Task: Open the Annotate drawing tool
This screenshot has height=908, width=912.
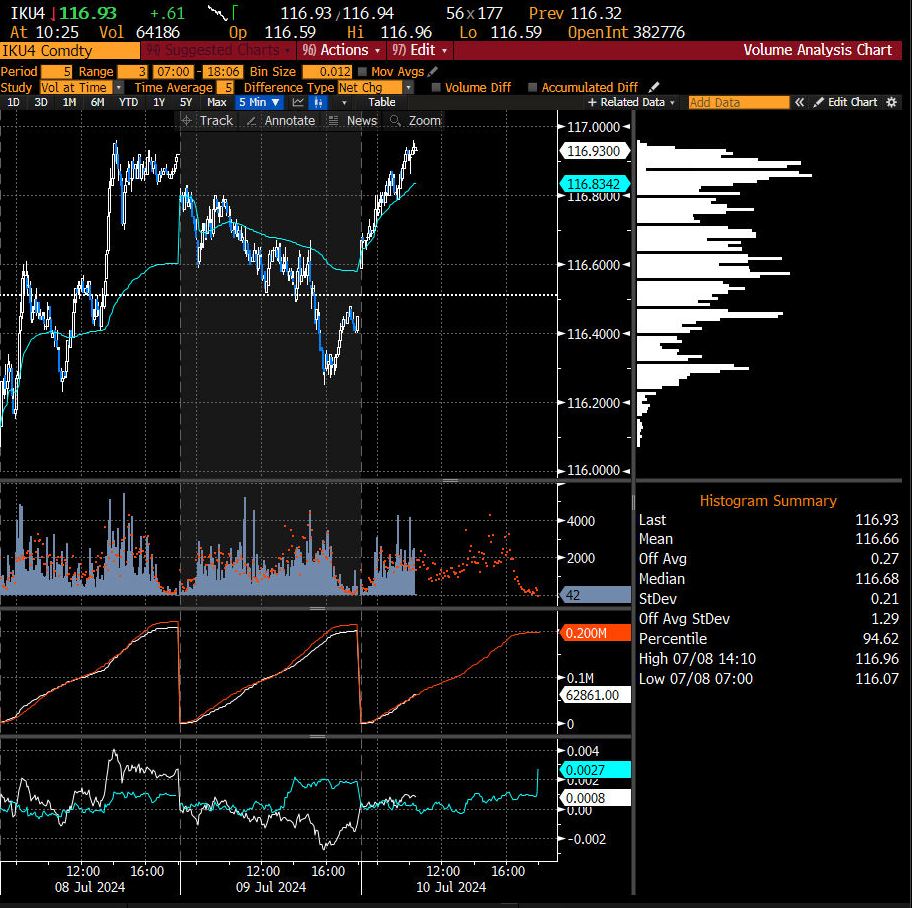Action: (280, 120)
